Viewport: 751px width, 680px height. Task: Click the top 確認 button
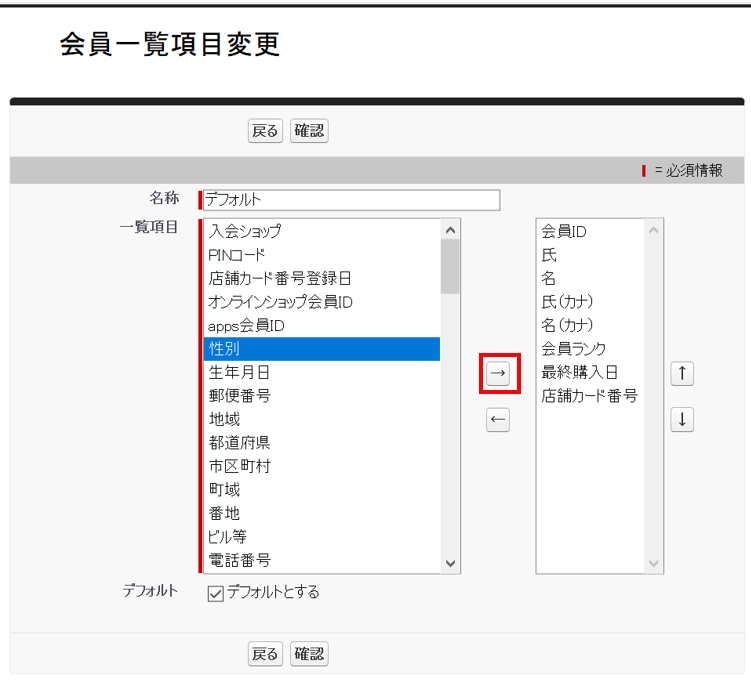coord(309,131)
